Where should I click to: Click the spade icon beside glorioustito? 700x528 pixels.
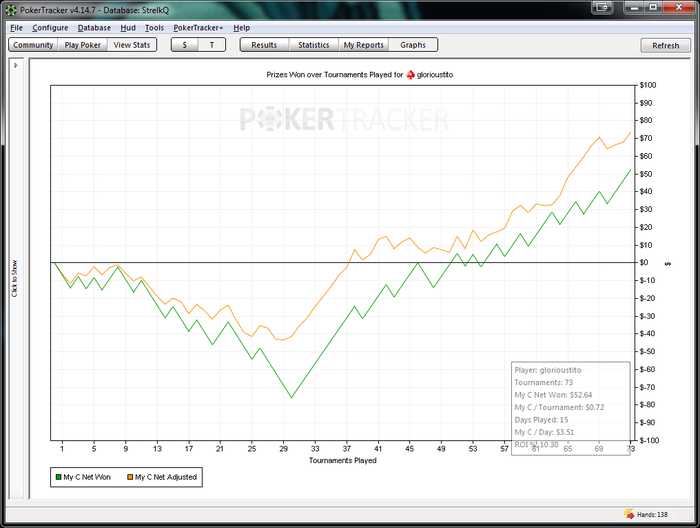[x=410, y=75]
